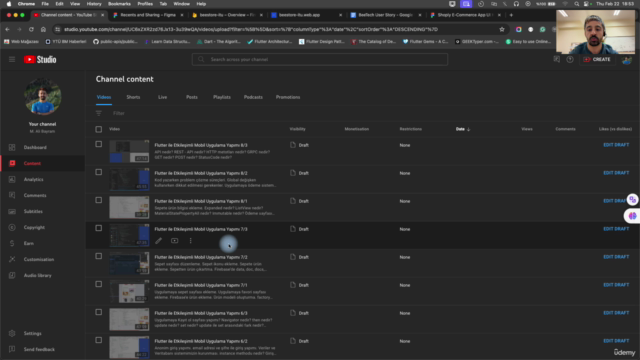This screenshot has width=640, height=360.
Task: Click EDIT DRAFT for video 6/3
Action: coord(616,313)
